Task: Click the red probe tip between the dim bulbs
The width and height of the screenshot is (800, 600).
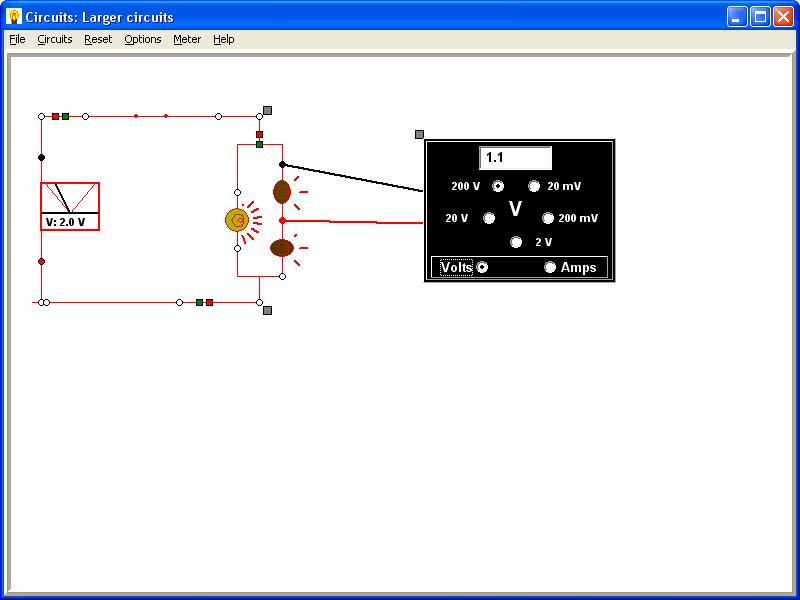Action: [282, 220]
